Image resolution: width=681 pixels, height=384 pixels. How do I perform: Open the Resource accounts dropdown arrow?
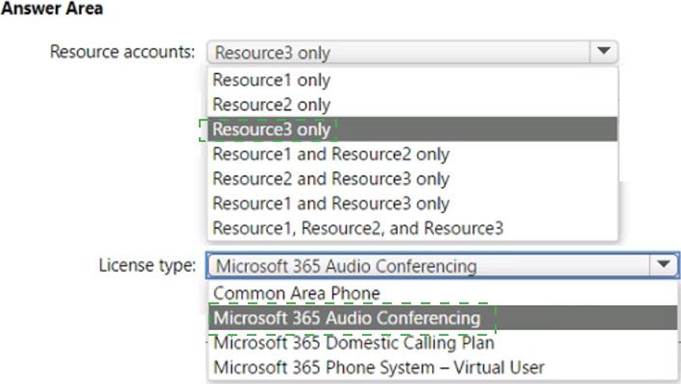click(x=603, y=52)
